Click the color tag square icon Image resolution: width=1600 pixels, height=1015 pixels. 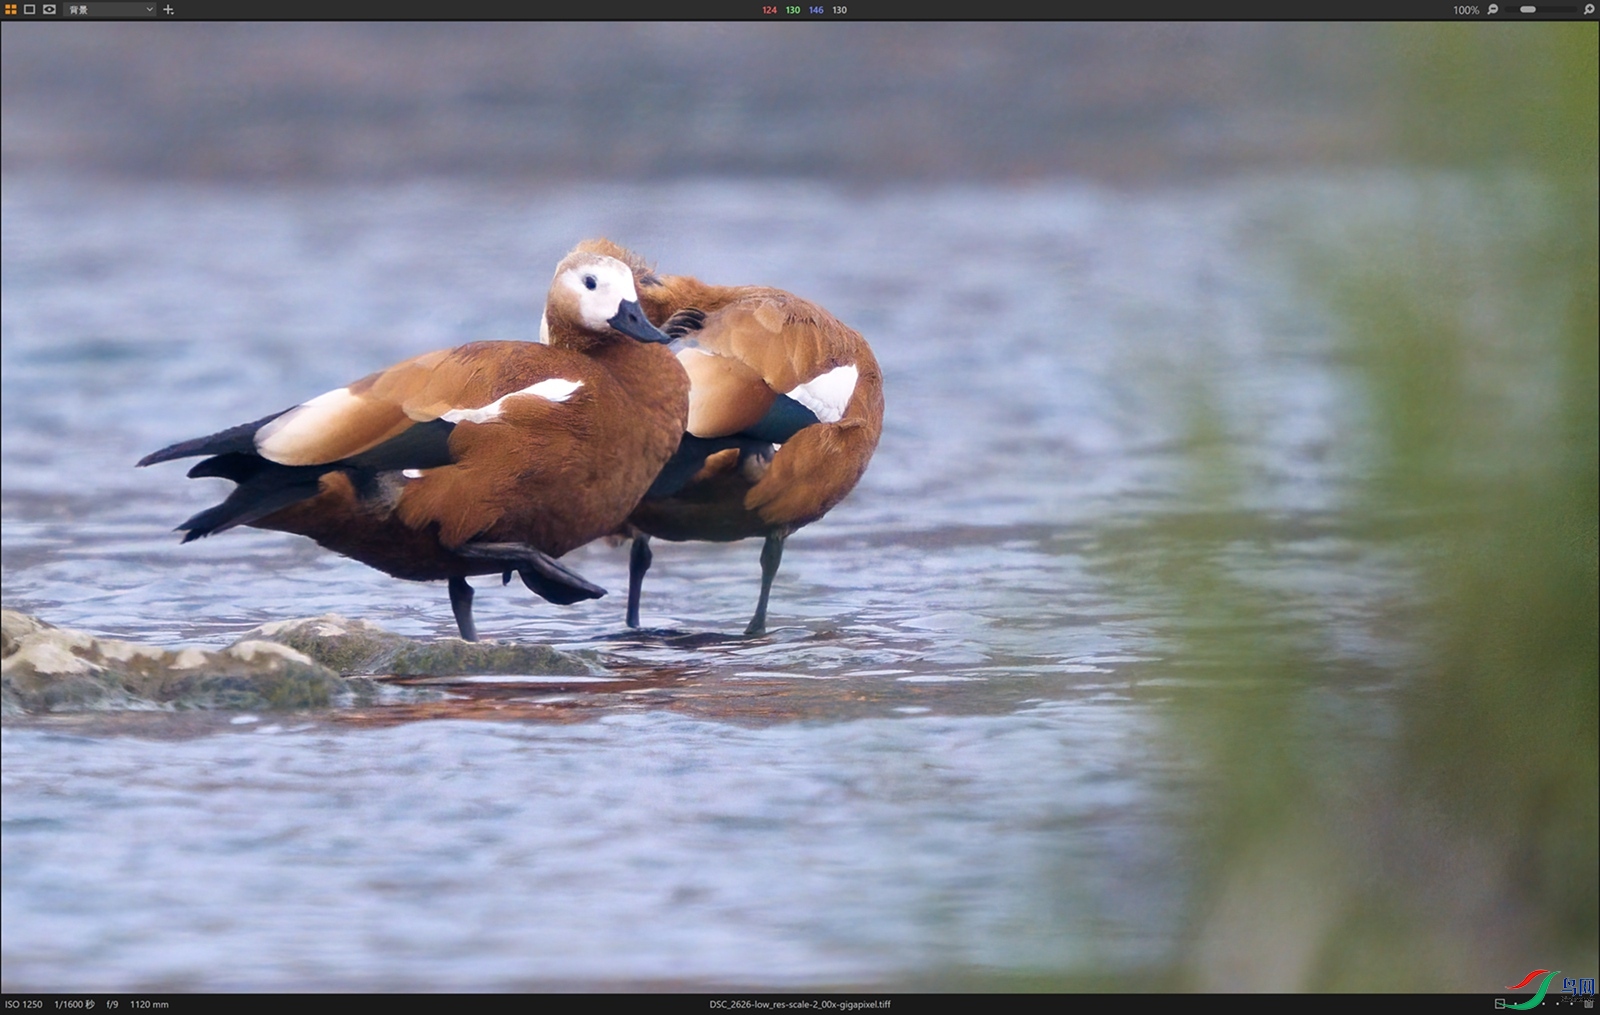[x=1499, y=1004]
